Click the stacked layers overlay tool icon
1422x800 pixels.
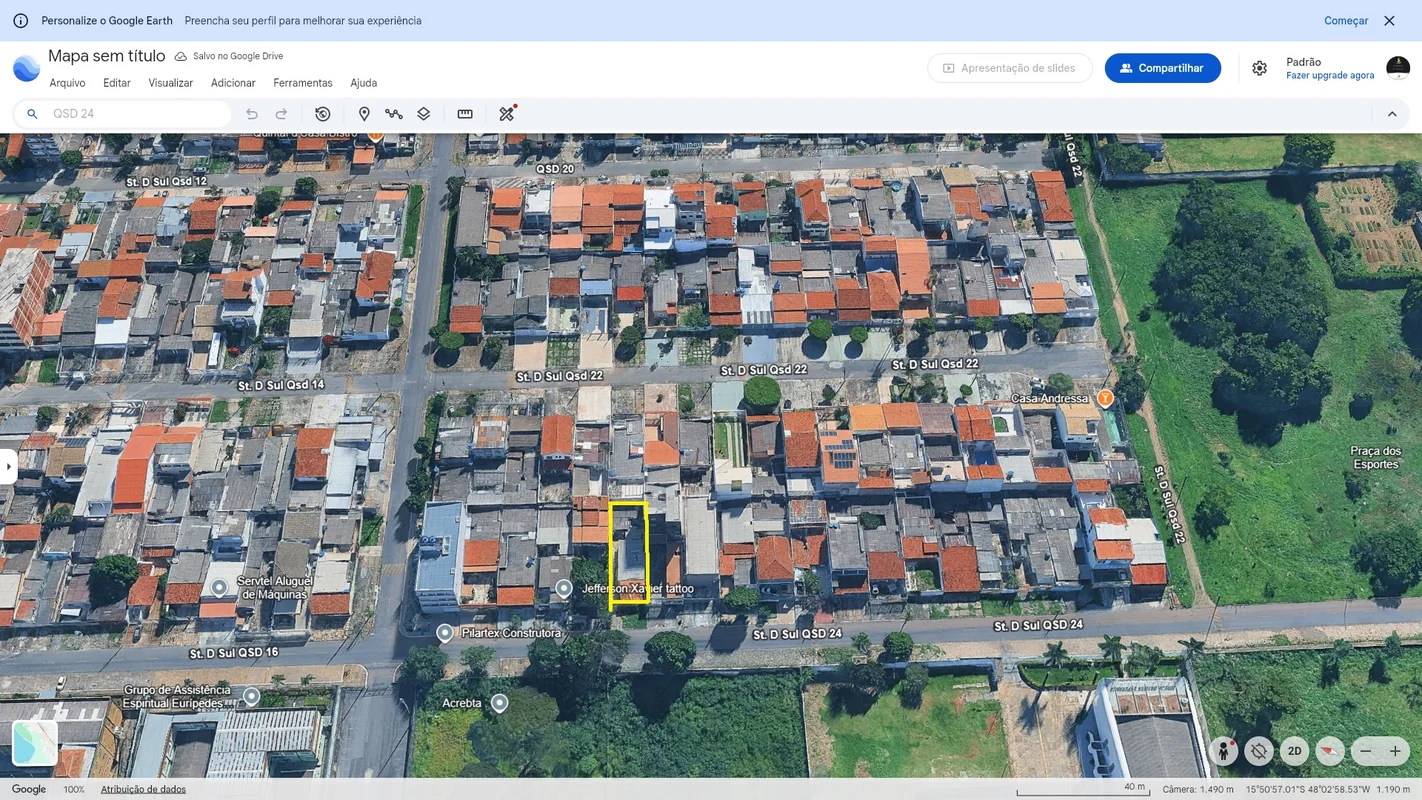click(424, 114)
